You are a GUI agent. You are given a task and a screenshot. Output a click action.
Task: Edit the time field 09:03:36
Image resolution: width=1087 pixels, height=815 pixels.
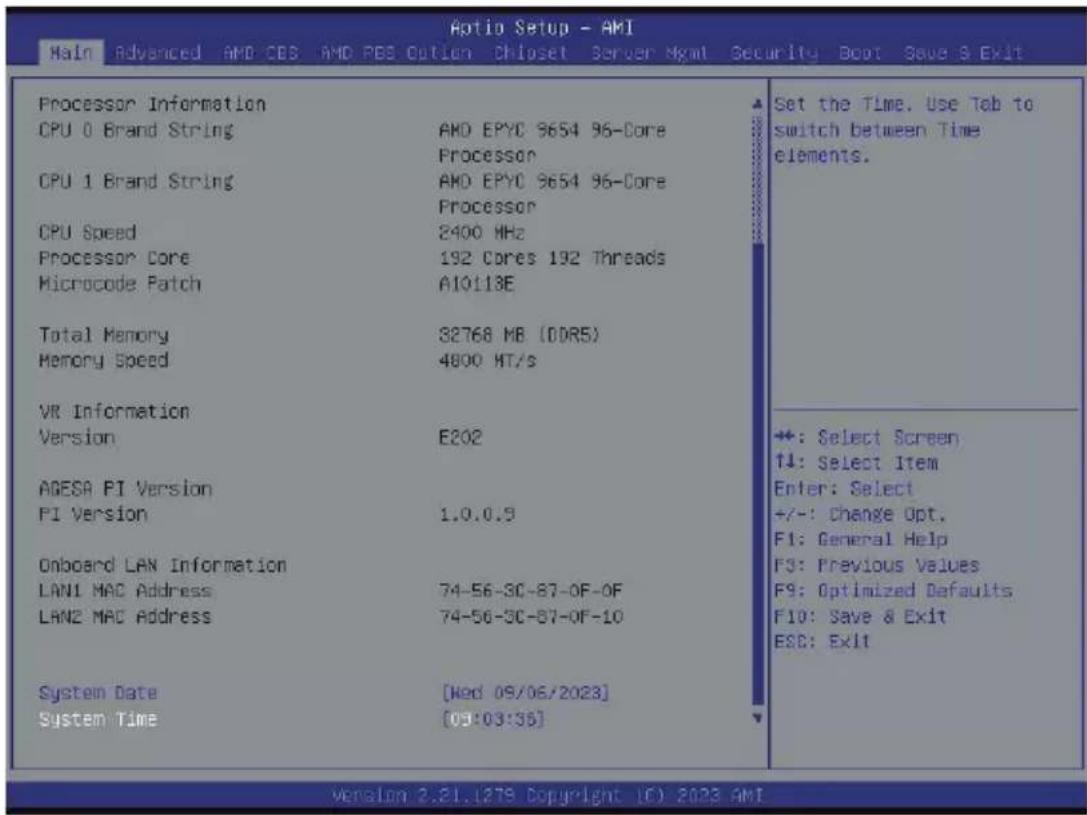[x=493, y=719]
